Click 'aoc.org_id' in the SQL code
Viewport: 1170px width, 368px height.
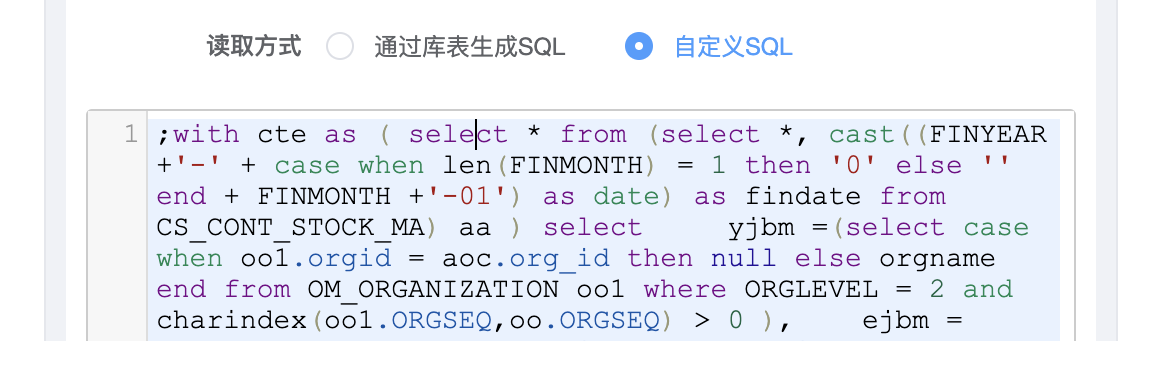click(x=526, y=258)
